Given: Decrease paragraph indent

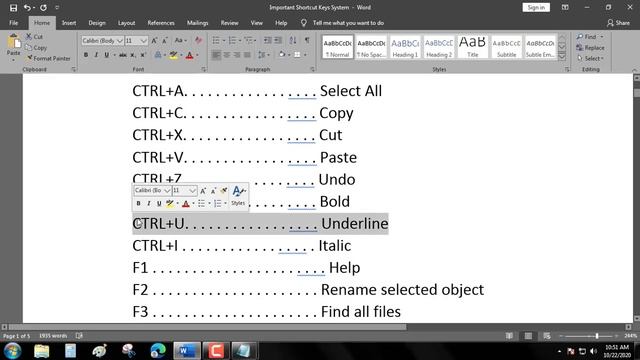Looking at the screenshot, I should (x=267, y=40).
